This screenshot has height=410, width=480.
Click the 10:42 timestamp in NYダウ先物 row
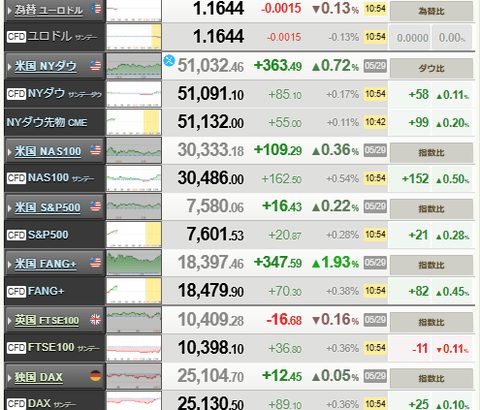click(x=375, y=122)
